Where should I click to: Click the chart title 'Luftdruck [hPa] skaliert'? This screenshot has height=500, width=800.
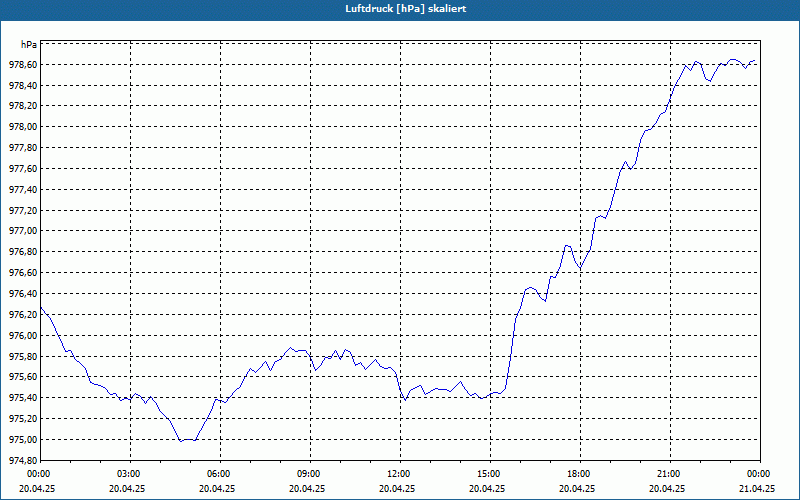click(x=406, y=9)
